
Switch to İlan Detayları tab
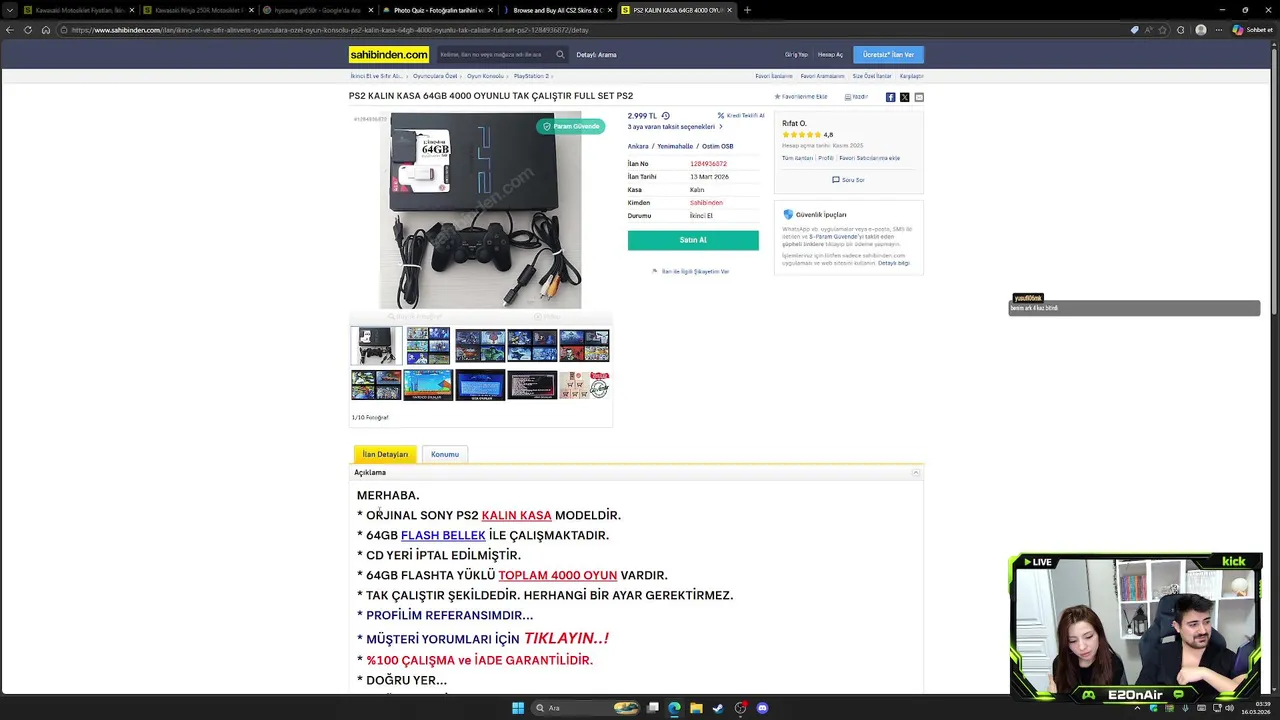(385, 454)
